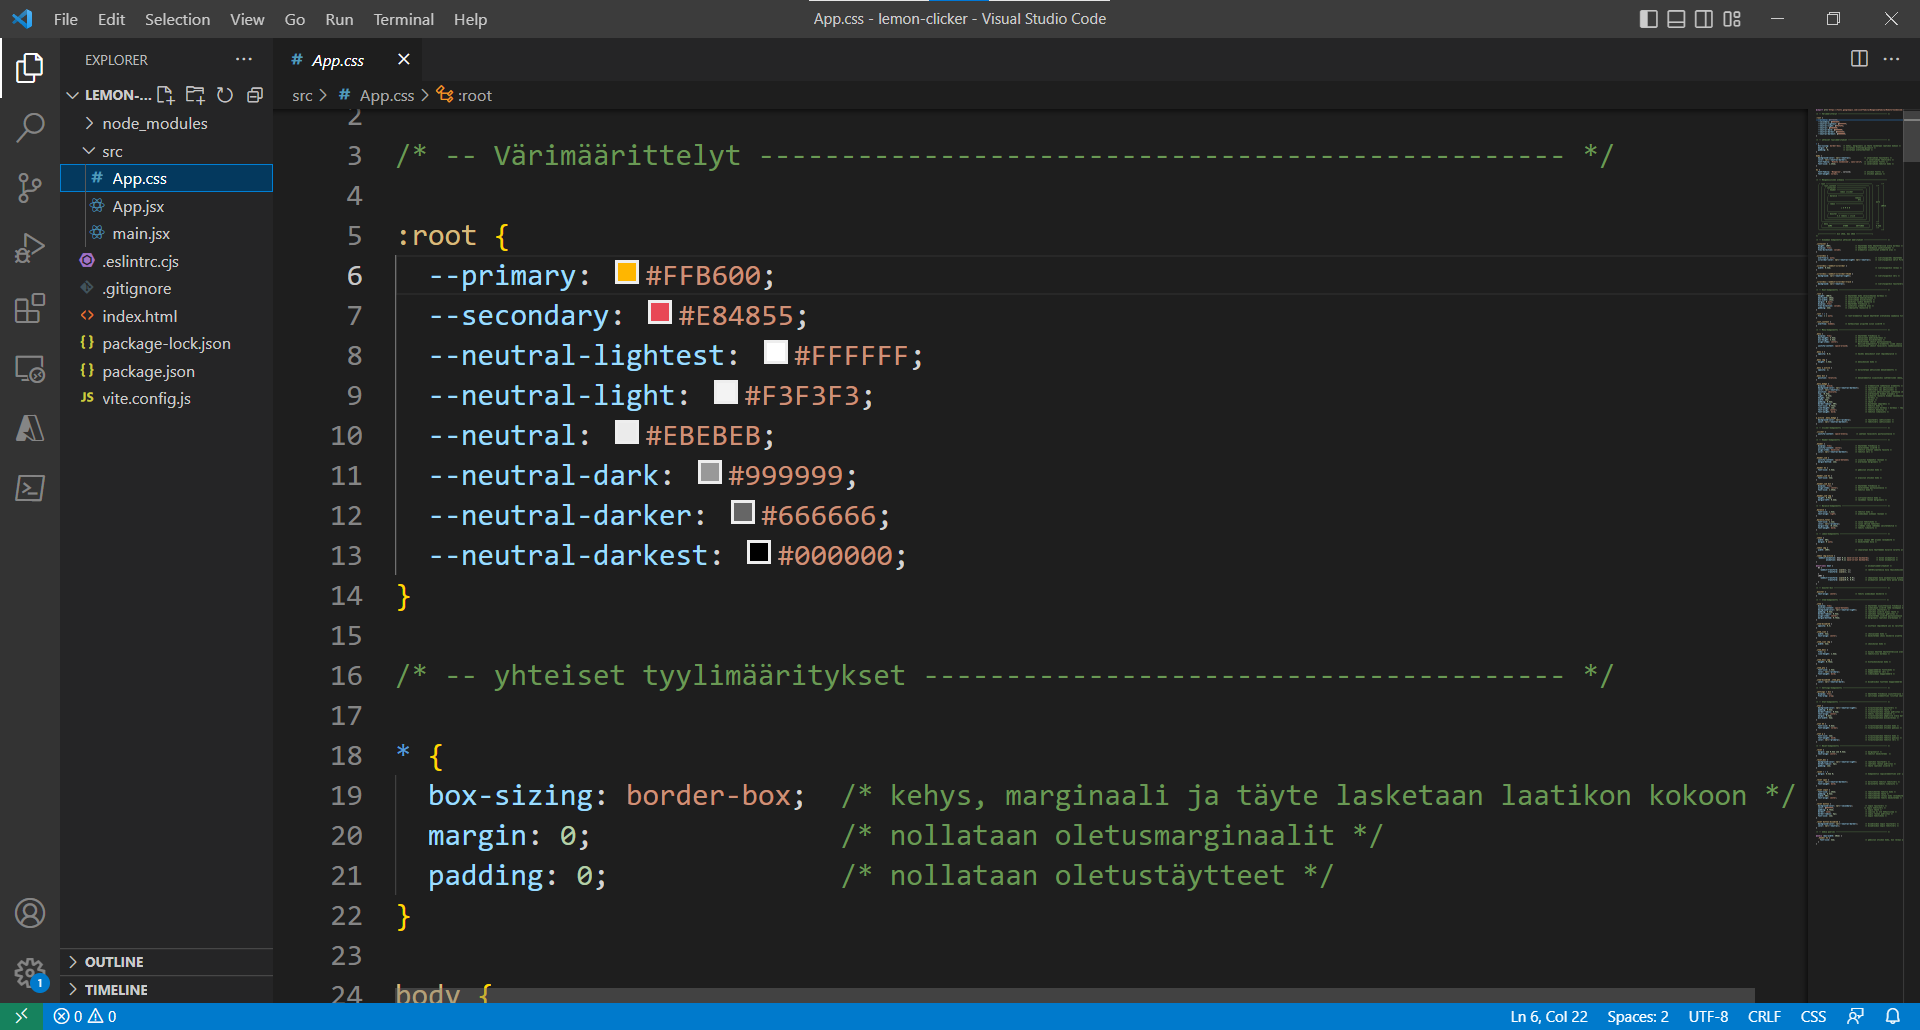Change indentation Spaces: 2 setting

[1638, 1016]
